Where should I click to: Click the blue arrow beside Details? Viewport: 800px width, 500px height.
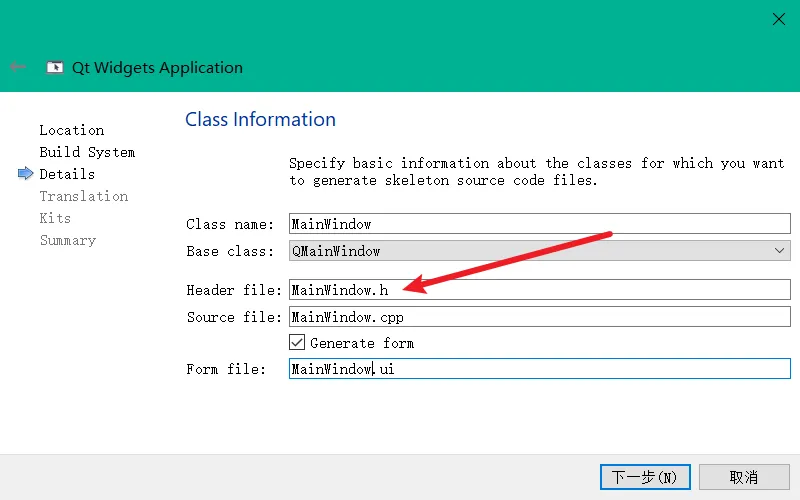[25, 173]
